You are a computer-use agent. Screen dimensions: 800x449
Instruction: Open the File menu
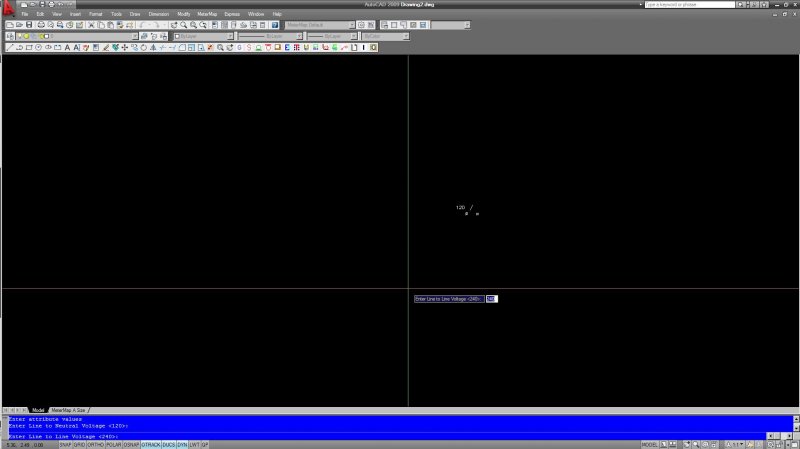tap(24, 14)
